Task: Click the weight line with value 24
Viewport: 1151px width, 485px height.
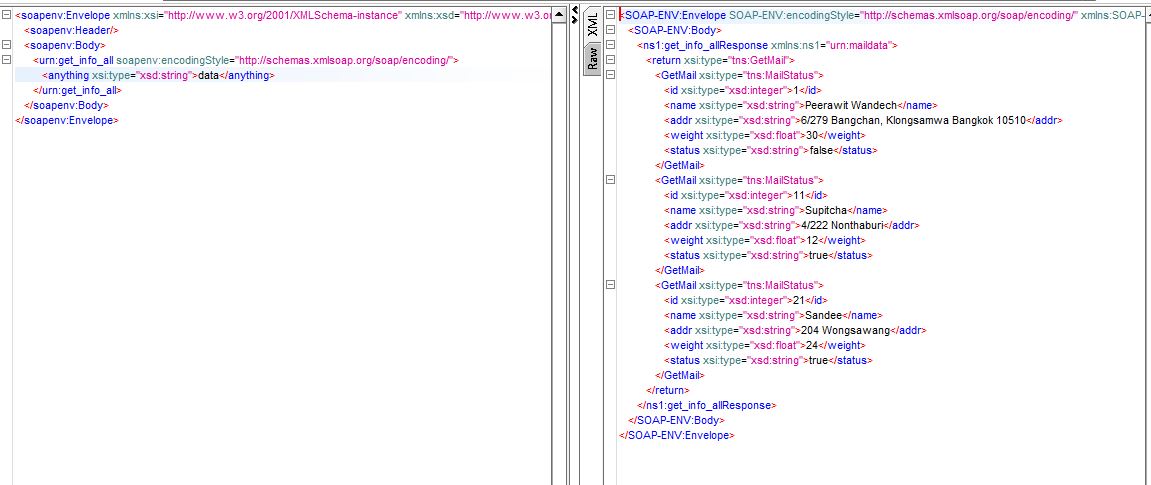Action: click(764, 345)
